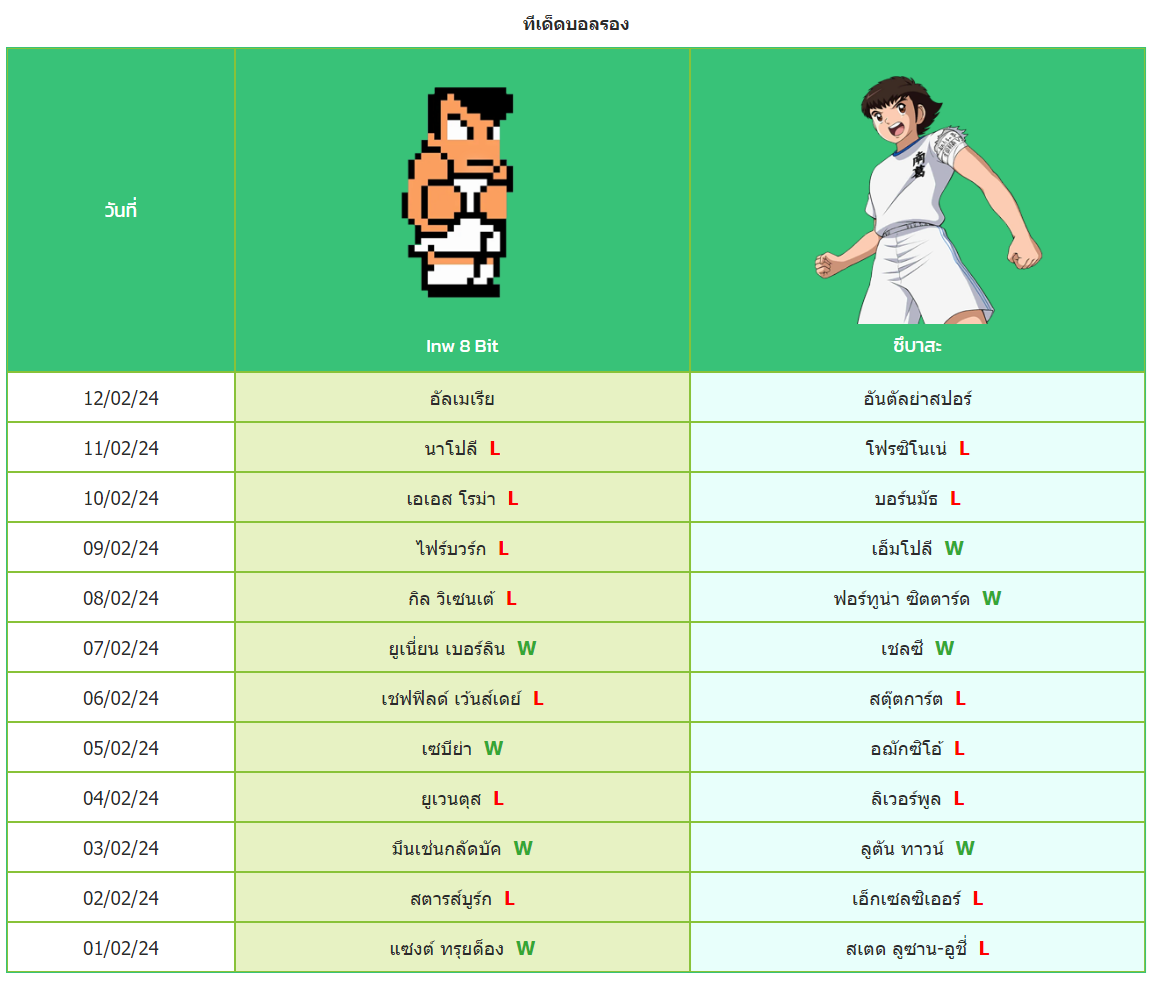Click the red L beside นาโปลี
This screenshot has height=981, width=1151.
(x=495, y=448)
